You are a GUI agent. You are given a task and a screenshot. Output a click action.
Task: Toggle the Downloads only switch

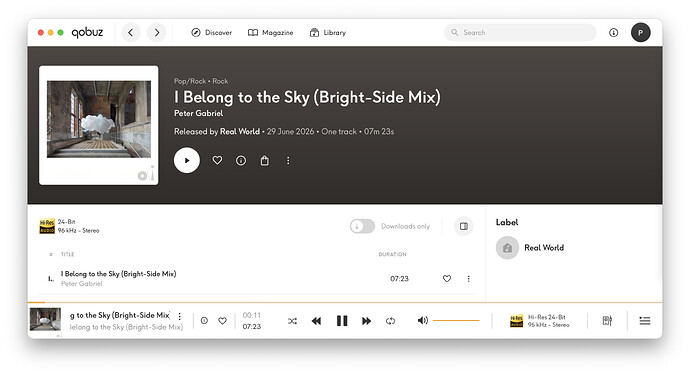point(362,226)
